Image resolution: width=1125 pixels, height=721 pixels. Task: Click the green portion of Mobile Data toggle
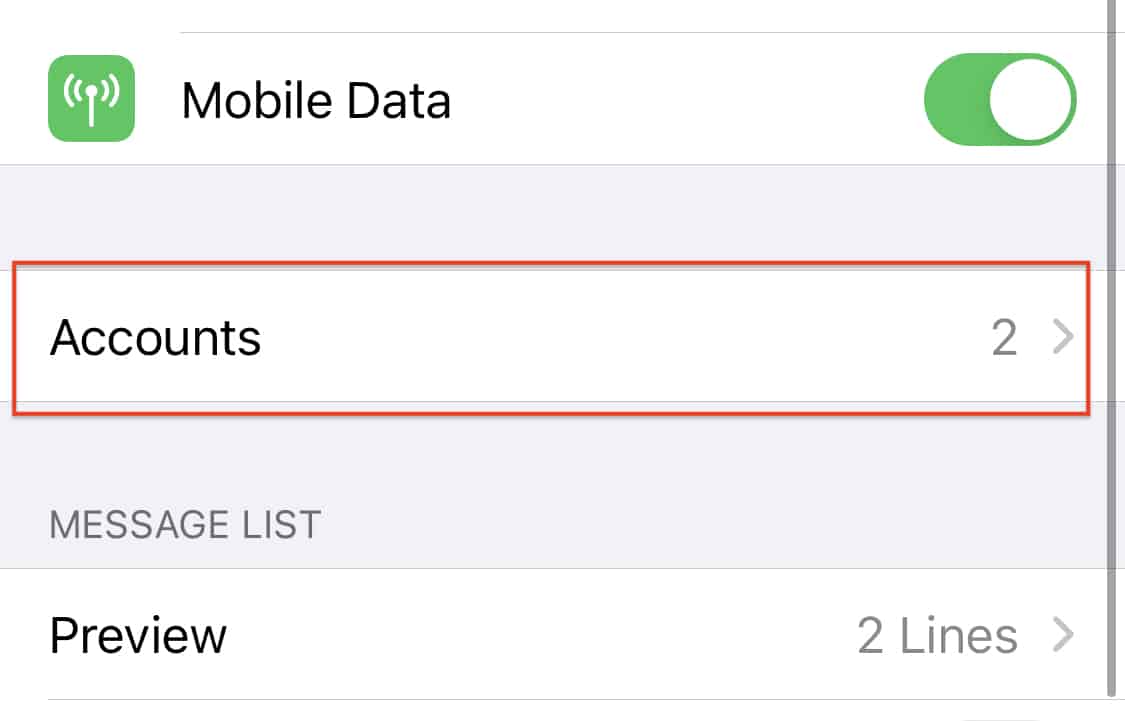click(956, 99)
